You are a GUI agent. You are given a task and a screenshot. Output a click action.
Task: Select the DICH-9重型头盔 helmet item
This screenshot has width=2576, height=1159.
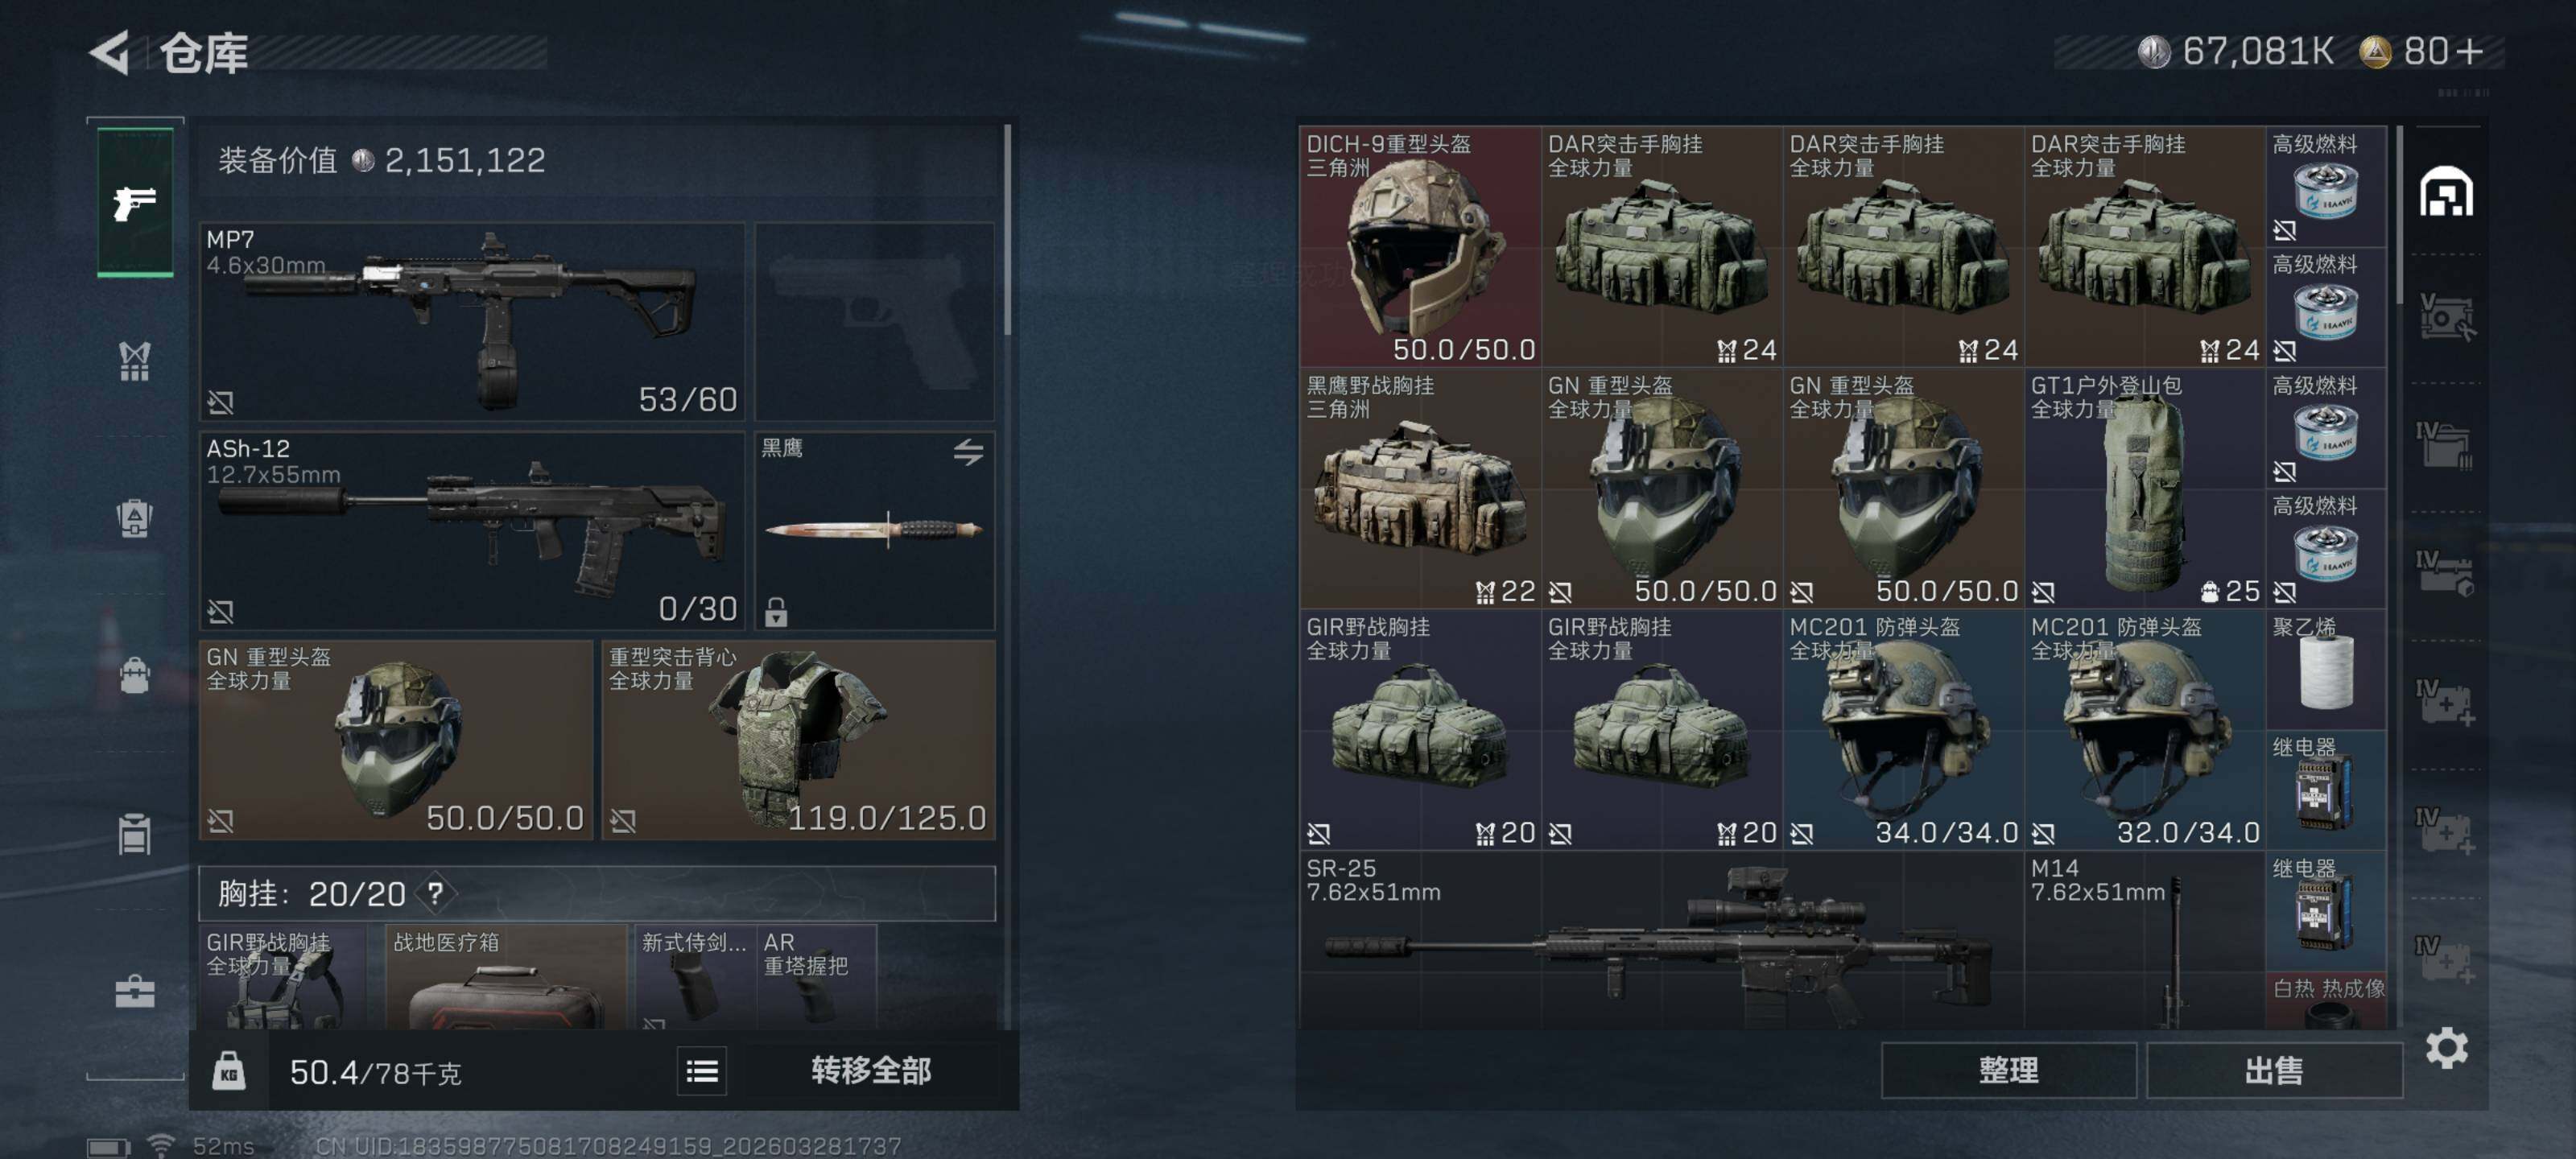(1420, 246)
